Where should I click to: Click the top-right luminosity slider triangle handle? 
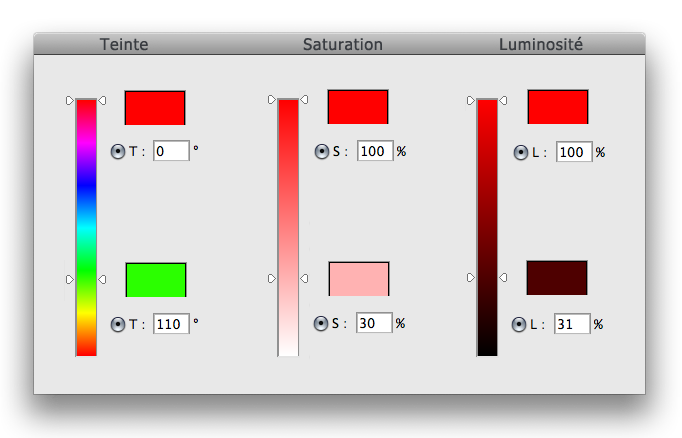[504, 100]
